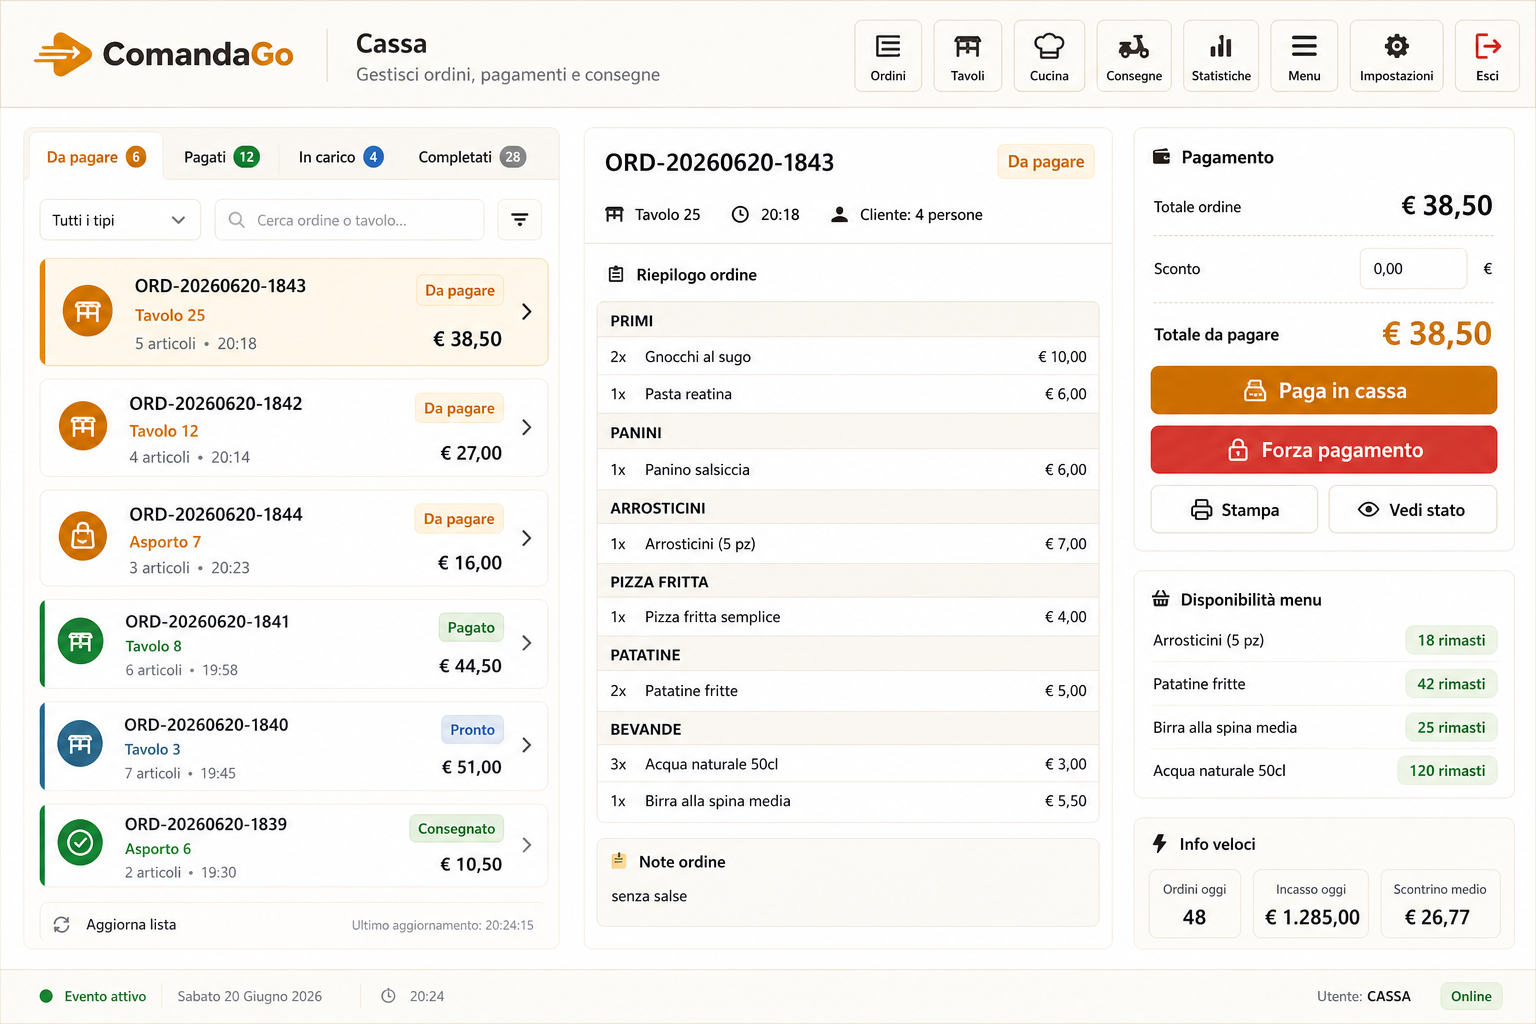Open the Ordini section in top bar

888,56
